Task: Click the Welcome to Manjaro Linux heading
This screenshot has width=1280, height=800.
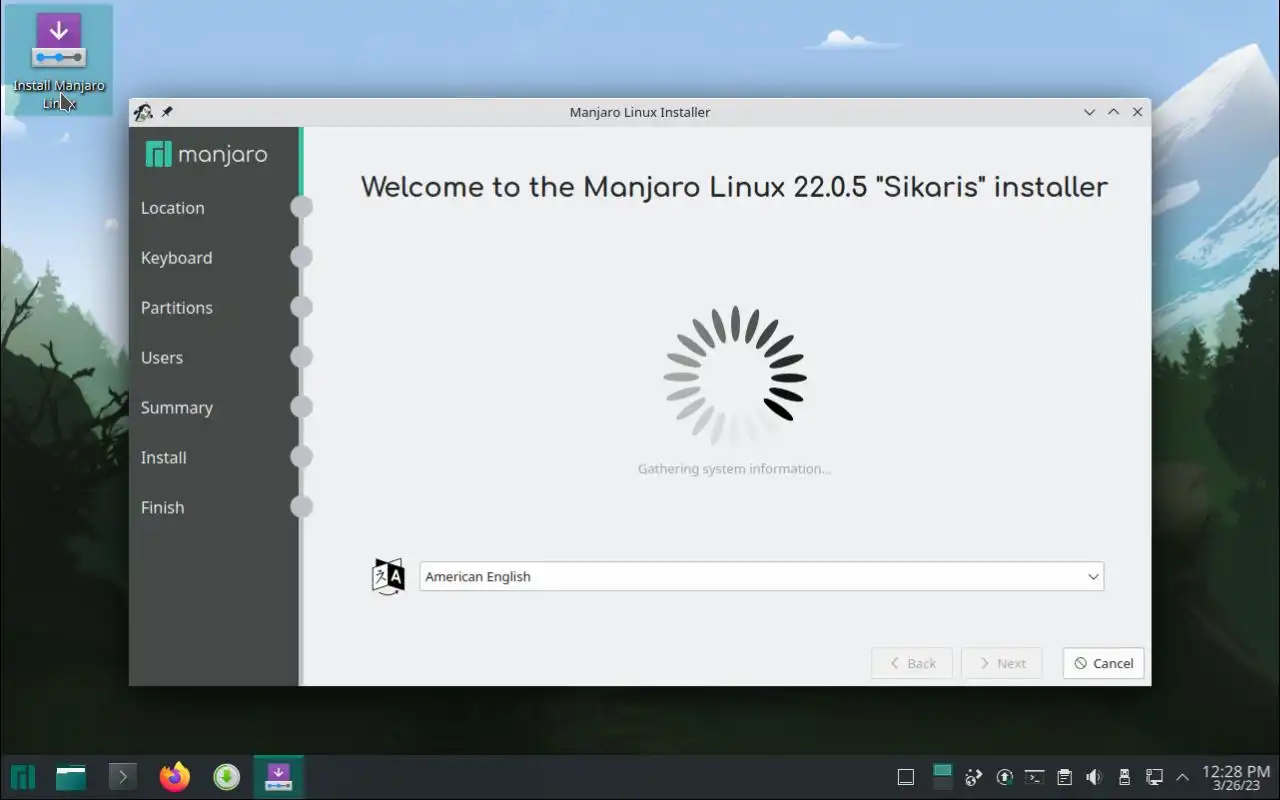Action: pyautogui.click(x=734, y=187)
